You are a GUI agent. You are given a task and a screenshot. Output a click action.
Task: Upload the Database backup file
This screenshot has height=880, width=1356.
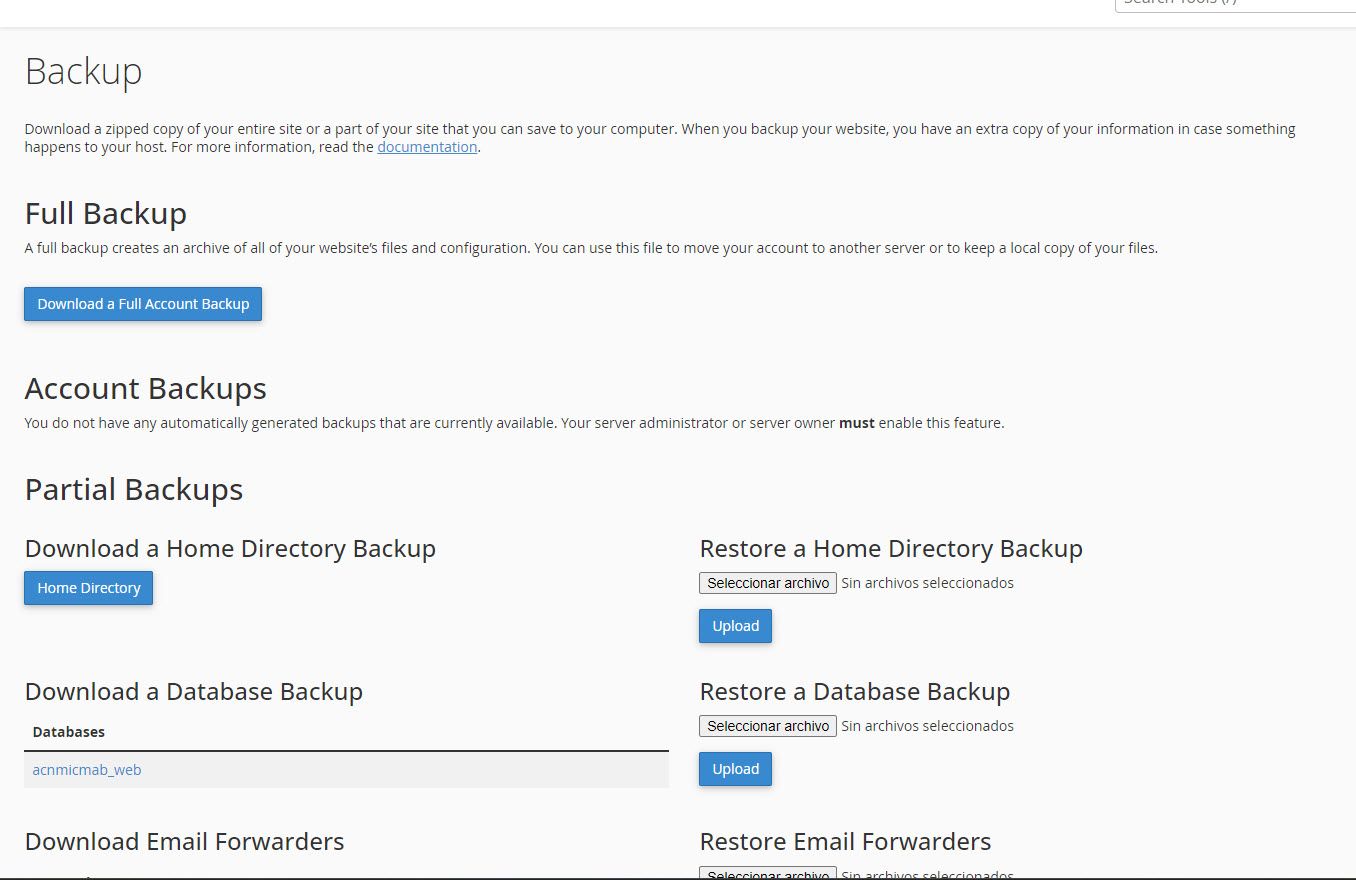(735, 769)
